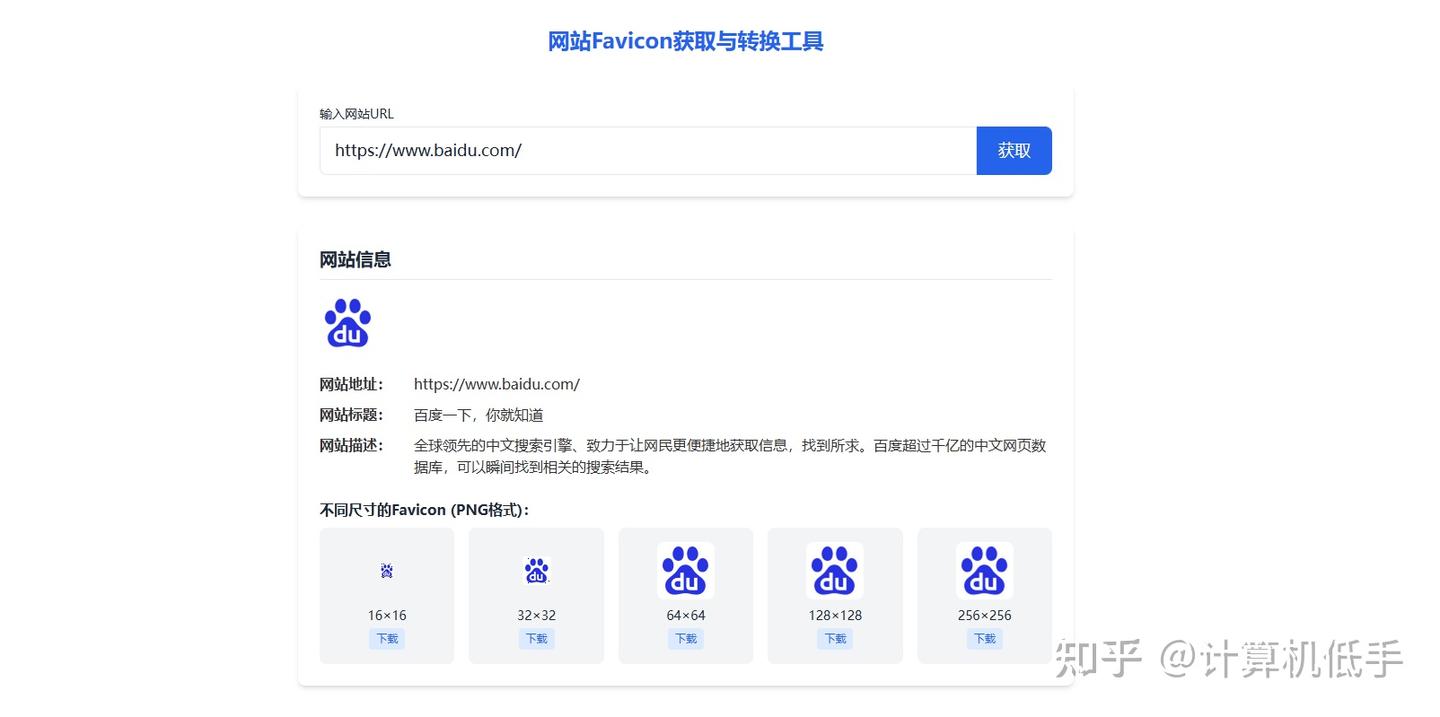1440x717 pixels.
Task: Open the https://www.baidu.com/ link
Action: pyautogui.click(x=496, y=383)
